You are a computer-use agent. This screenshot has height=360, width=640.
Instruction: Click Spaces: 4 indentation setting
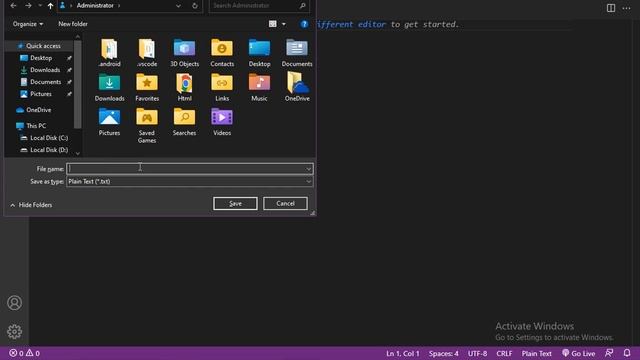[444, 353]
